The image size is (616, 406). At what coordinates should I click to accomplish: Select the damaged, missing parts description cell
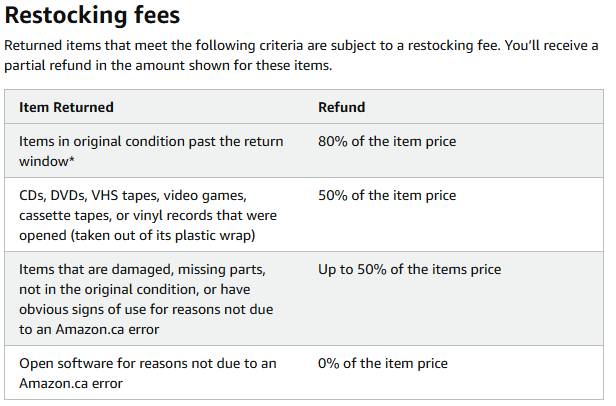click(x=146, y=299)
